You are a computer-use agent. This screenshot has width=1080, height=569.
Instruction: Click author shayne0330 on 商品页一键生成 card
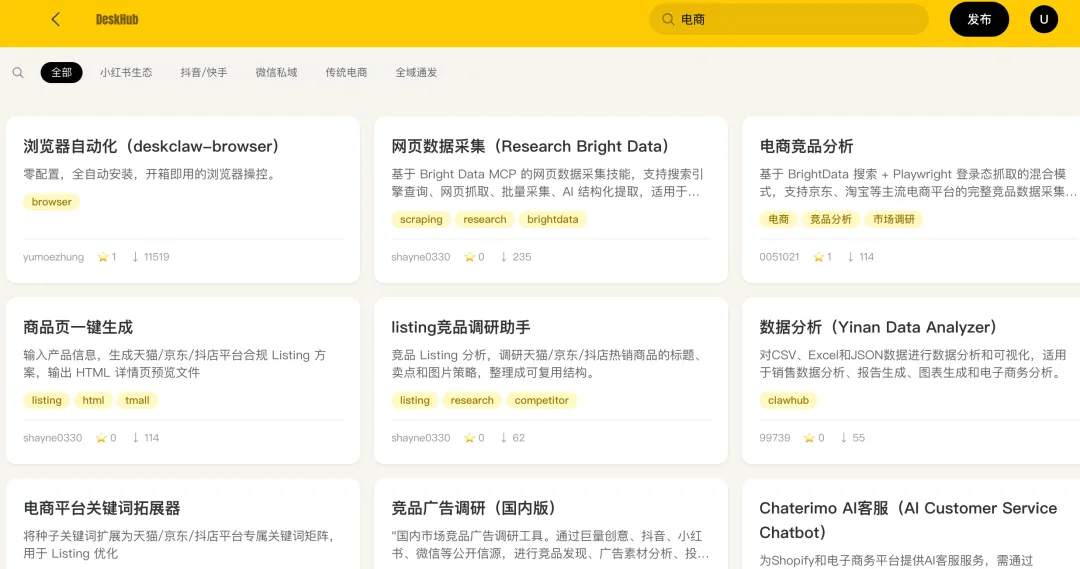click(52, 438)
